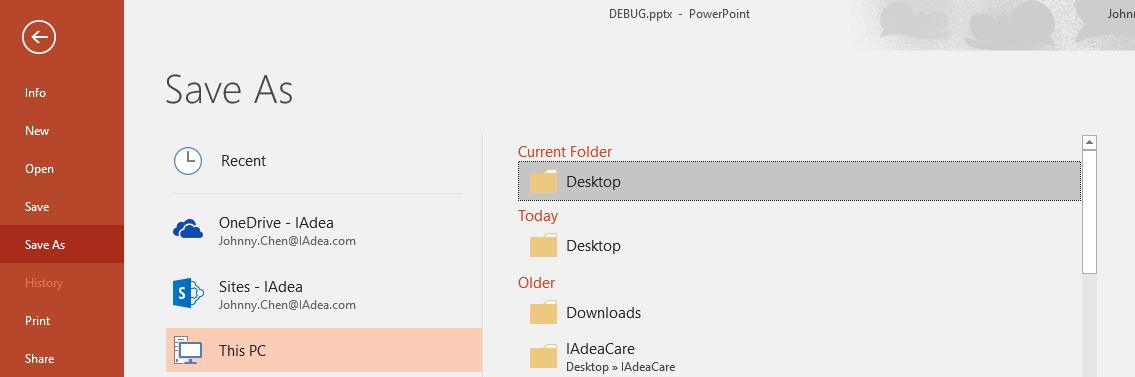Select Save As in the sidebar

(62, 245)
